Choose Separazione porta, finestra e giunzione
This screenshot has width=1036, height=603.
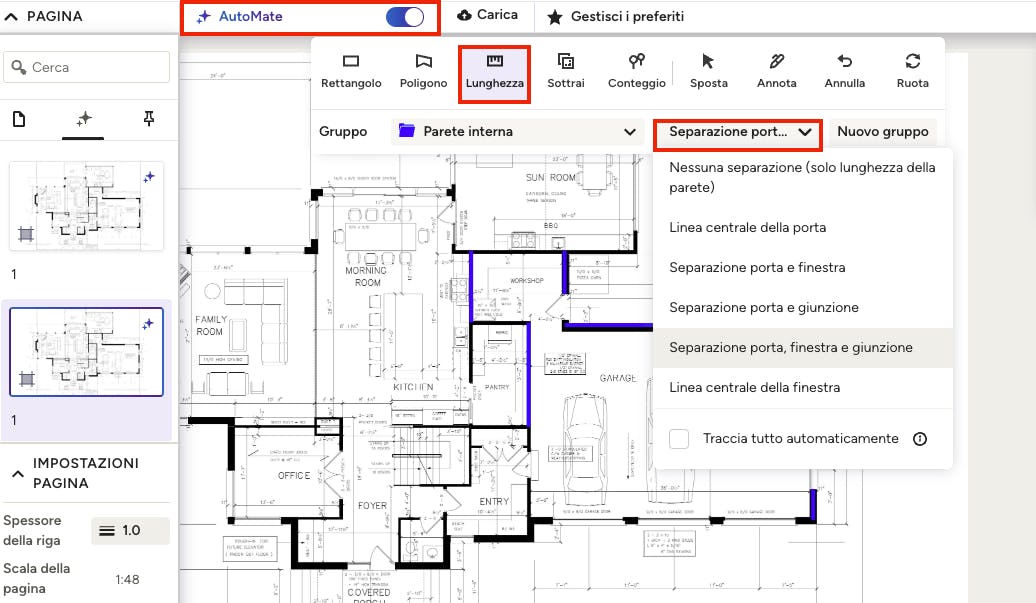803,347
